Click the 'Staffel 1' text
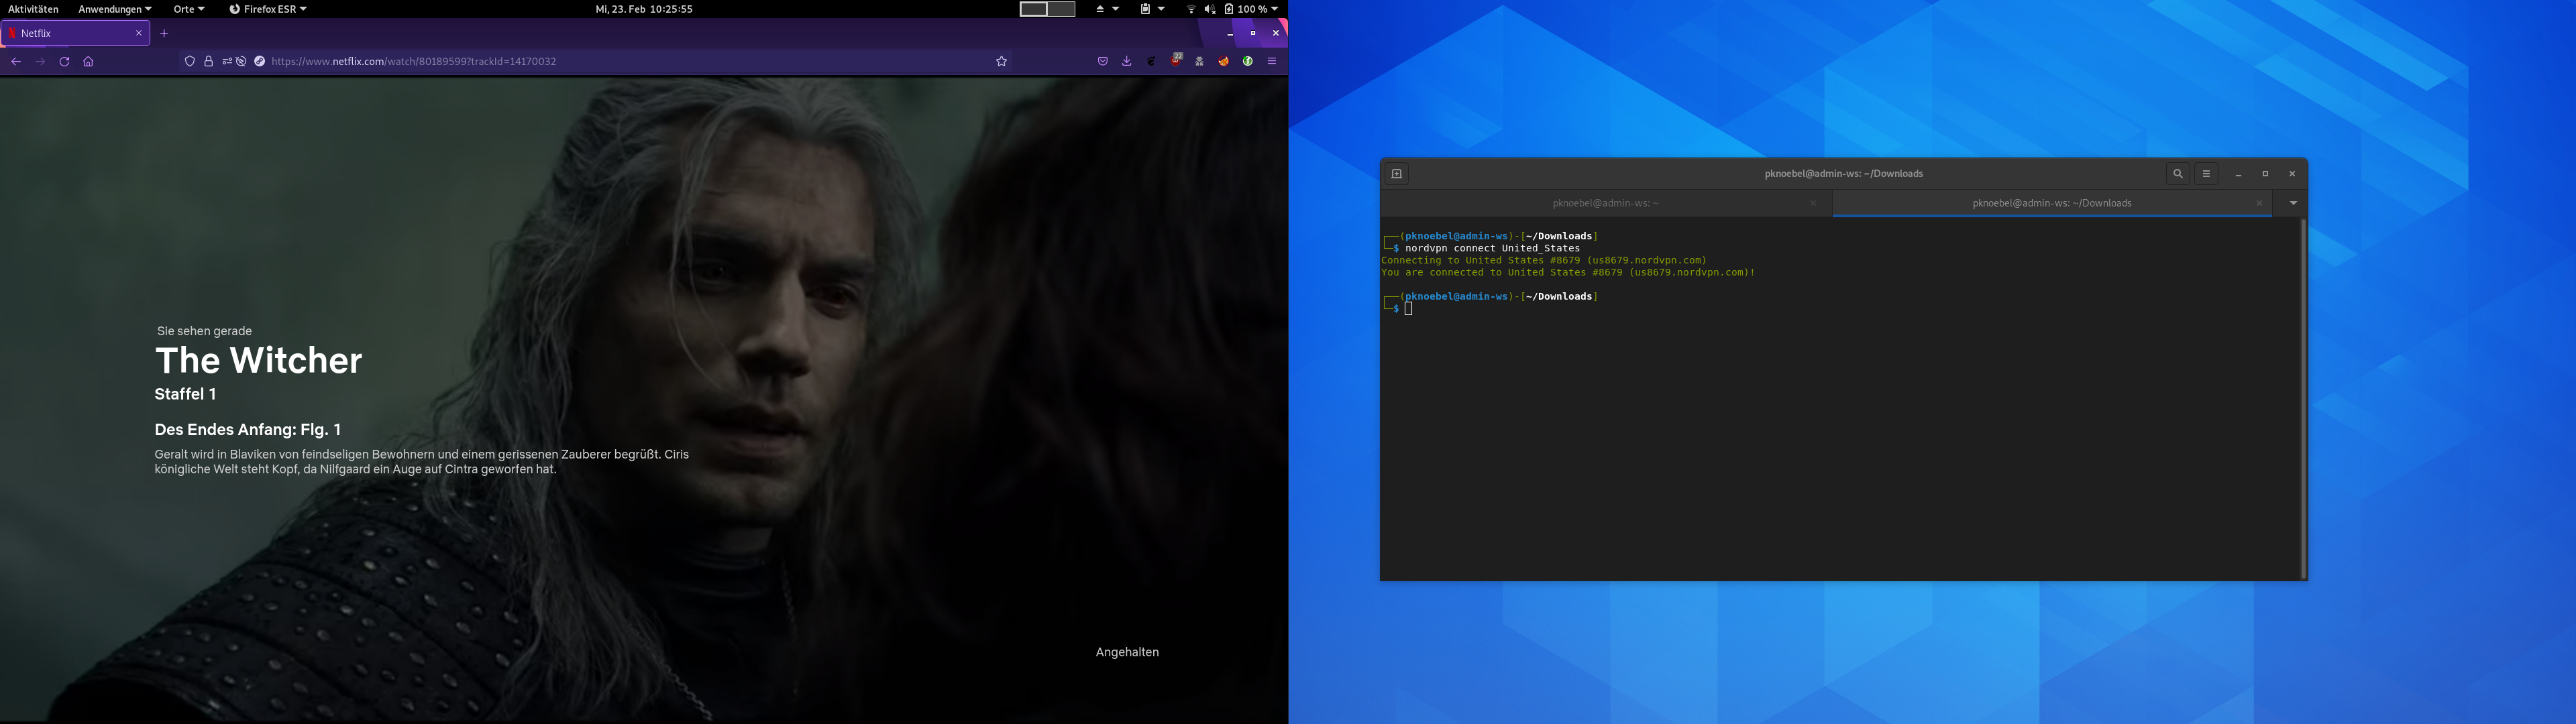Screen dimensions: 2576x724 coord(185,394)
